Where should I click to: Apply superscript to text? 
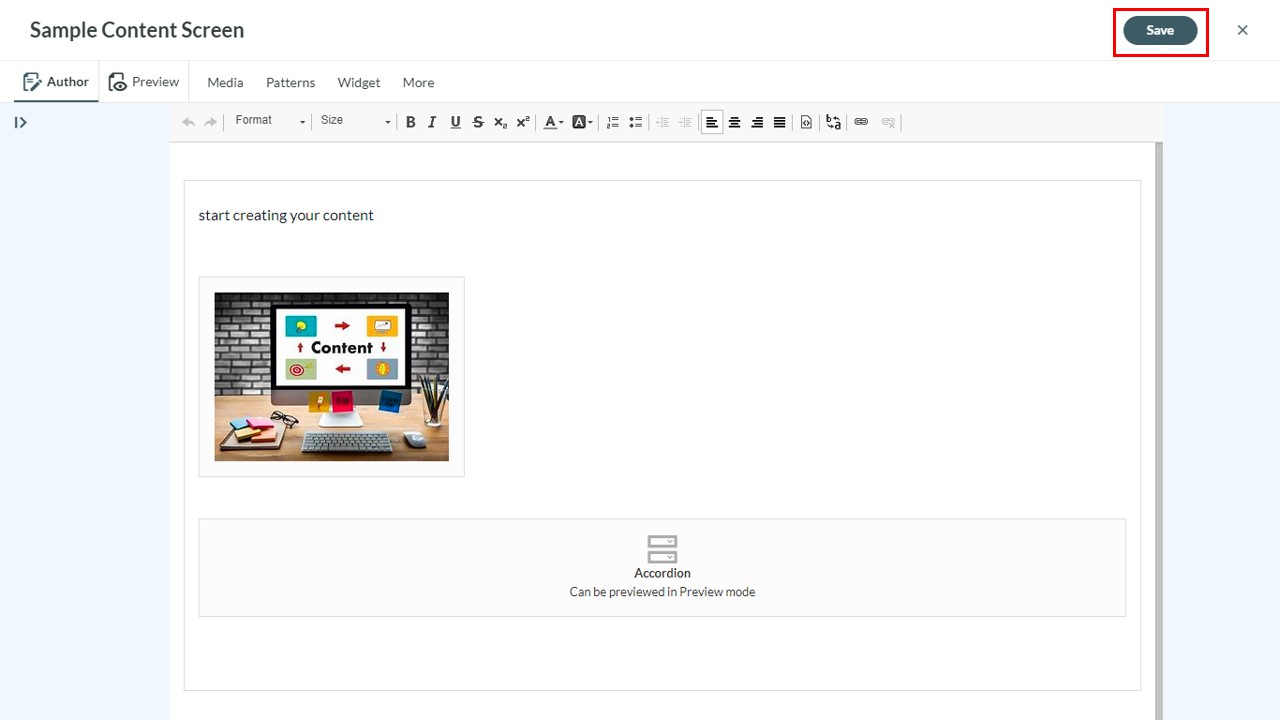[522, 122]
